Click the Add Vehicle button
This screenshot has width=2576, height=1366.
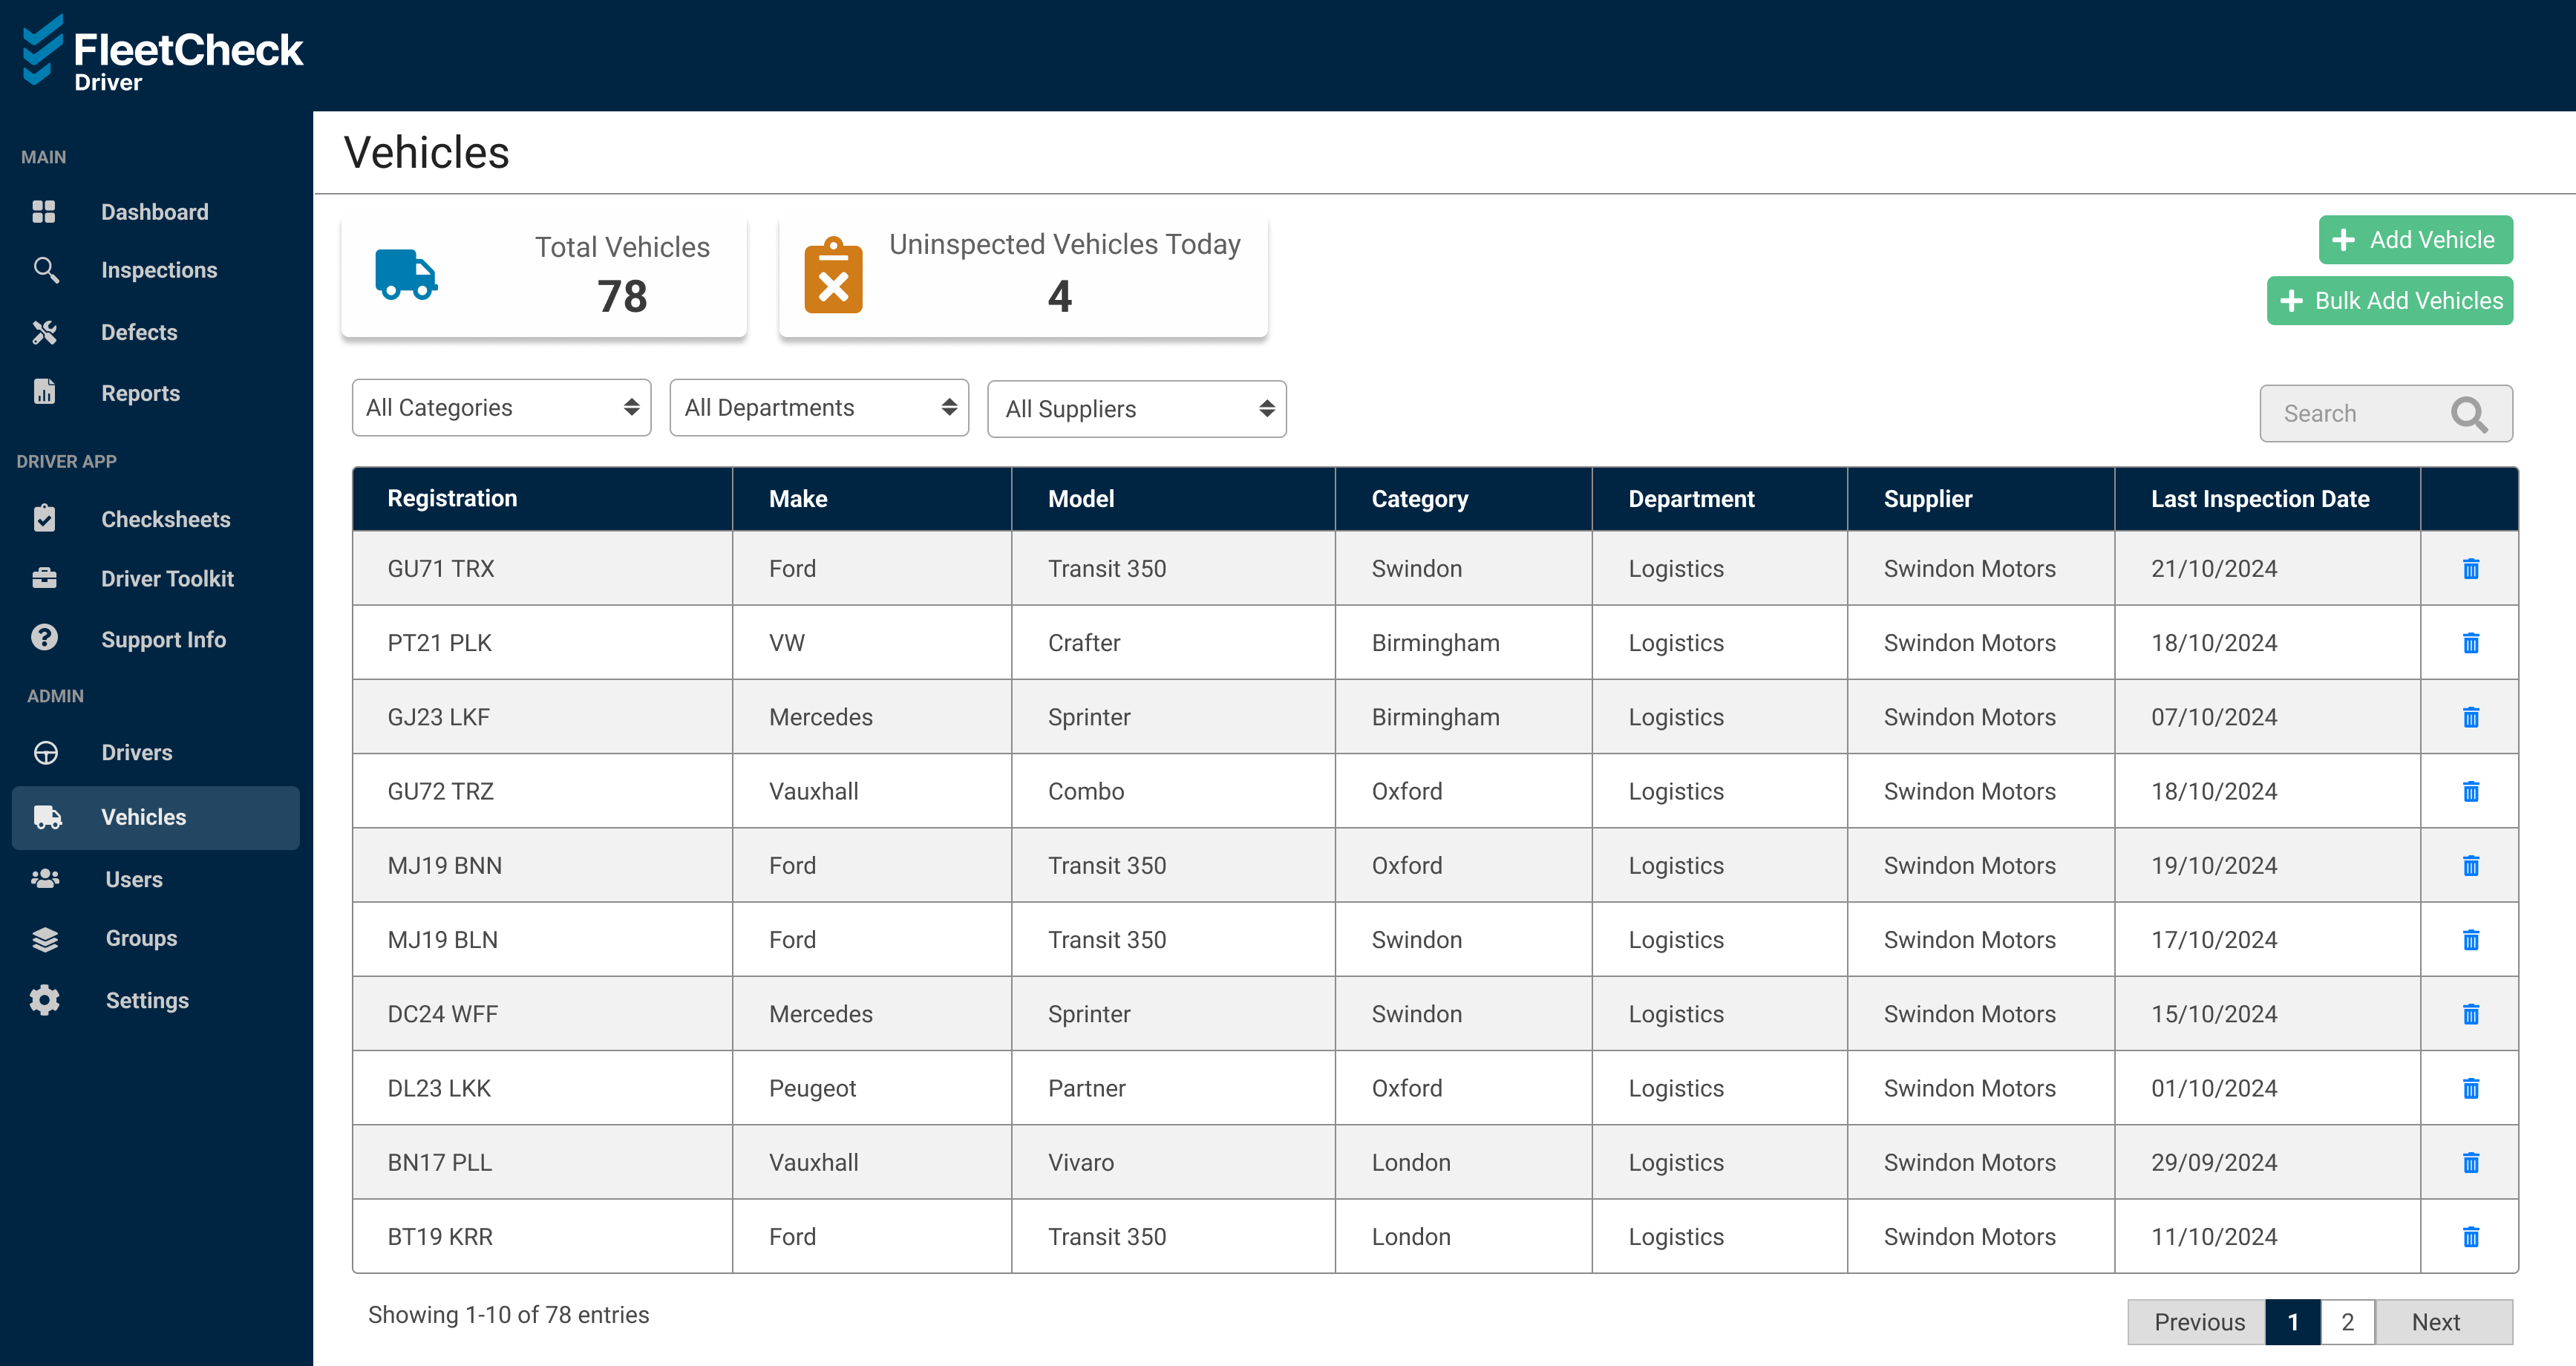click(2414, 240)
